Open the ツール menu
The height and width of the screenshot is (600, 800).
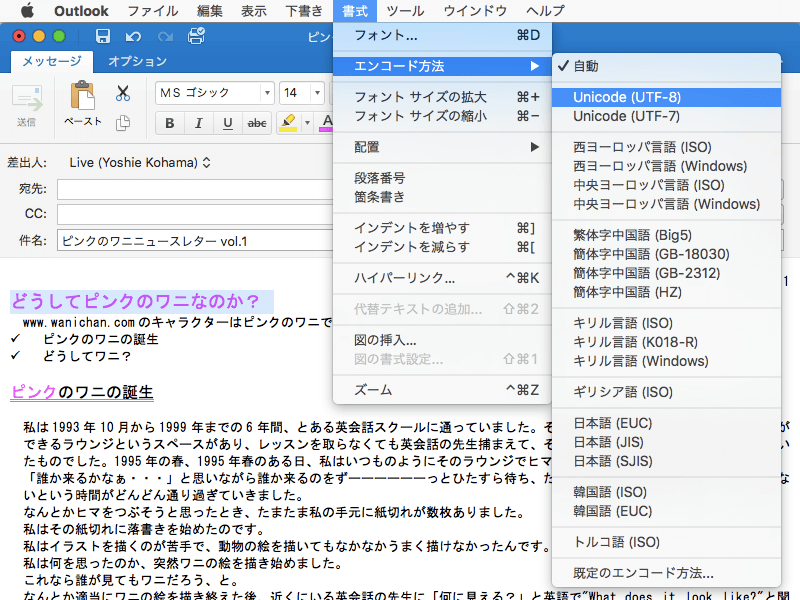pos(405,11)
